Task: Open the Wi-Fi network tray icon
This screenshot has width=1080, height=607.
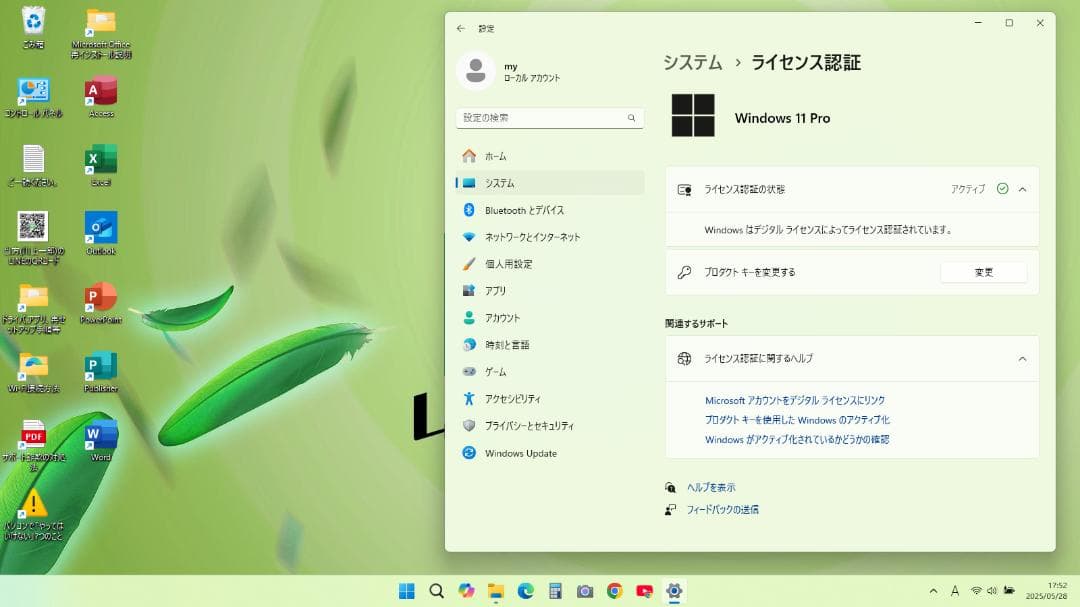Action: pyautogui.click(x=976, y=591)
